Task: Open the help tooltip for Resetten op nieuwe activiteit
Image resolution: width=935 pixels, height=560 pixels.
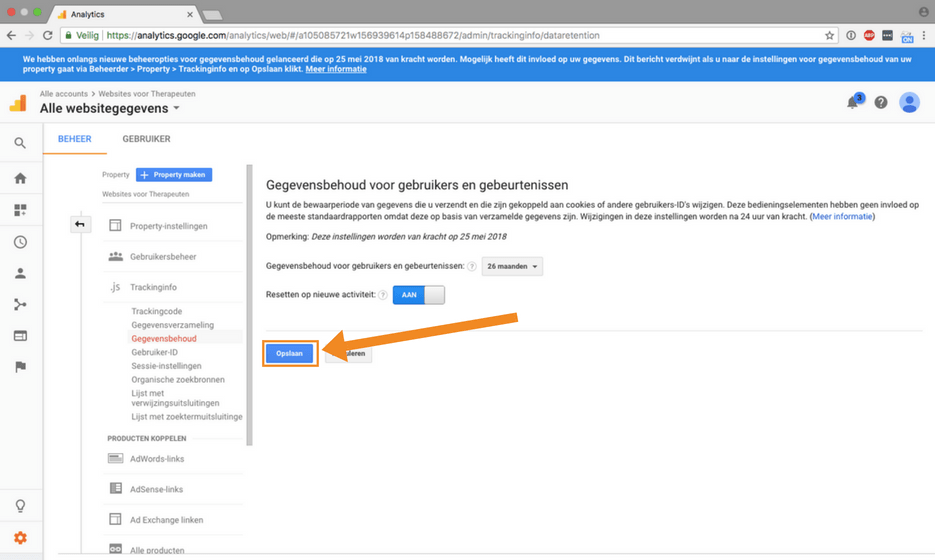Action: (x=383, y=295)
